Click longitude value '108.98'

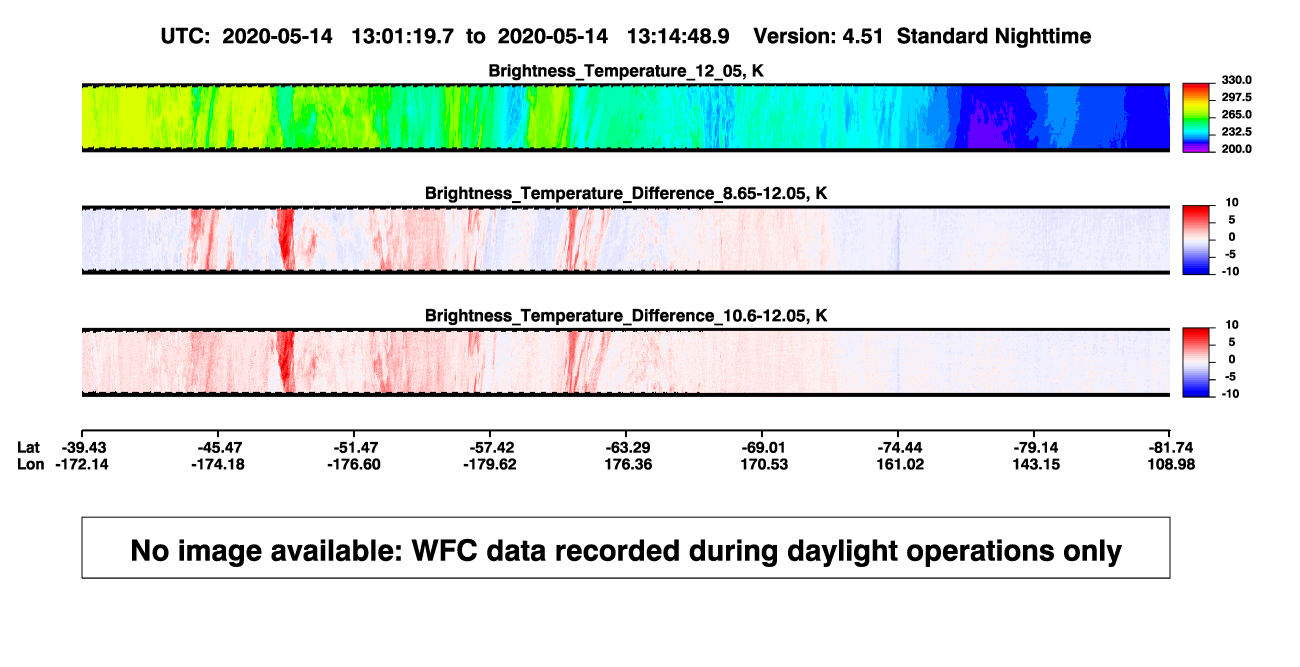pyautogui.click(x=1170, y=464)
